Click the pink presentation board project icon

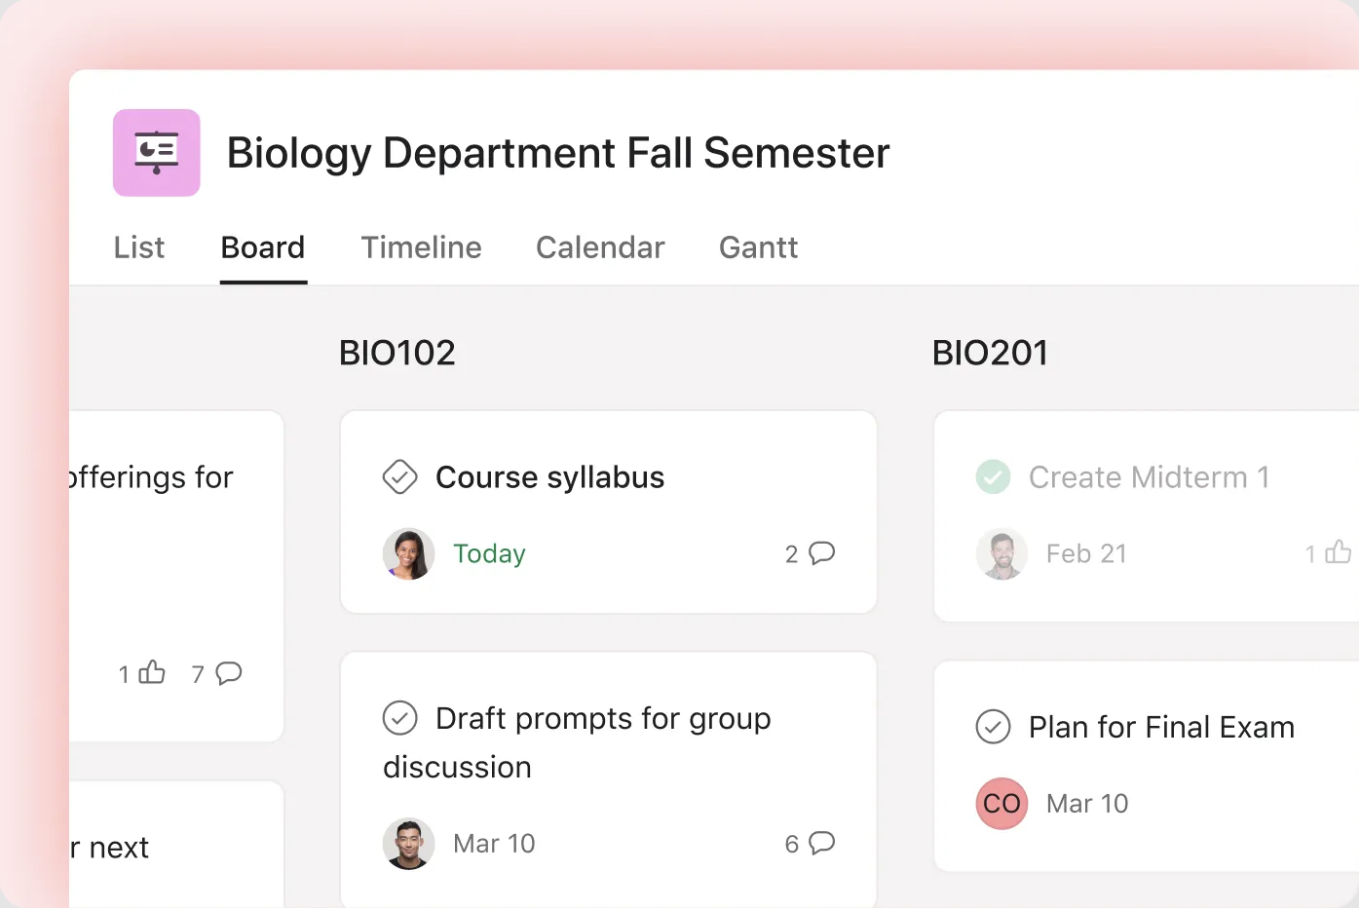156,152
